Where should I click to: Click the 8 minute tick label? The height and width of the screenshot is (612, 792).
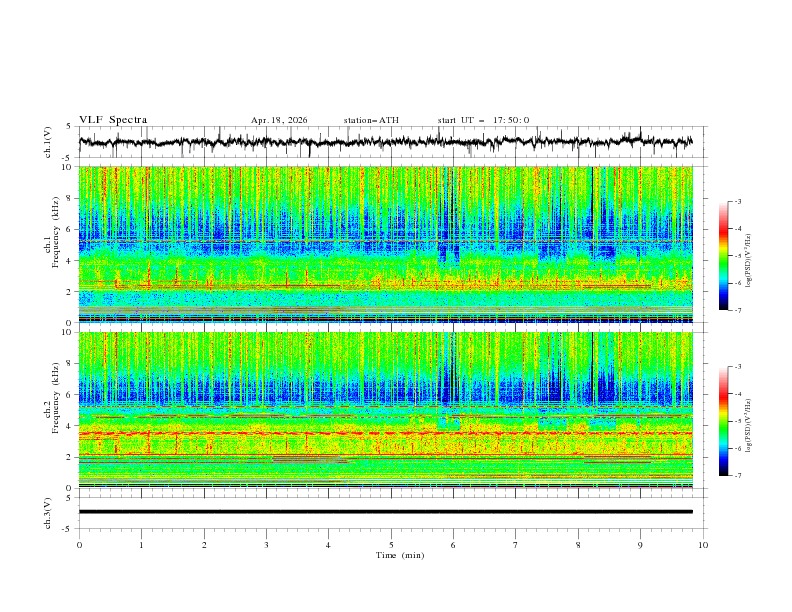pos(578,545)
